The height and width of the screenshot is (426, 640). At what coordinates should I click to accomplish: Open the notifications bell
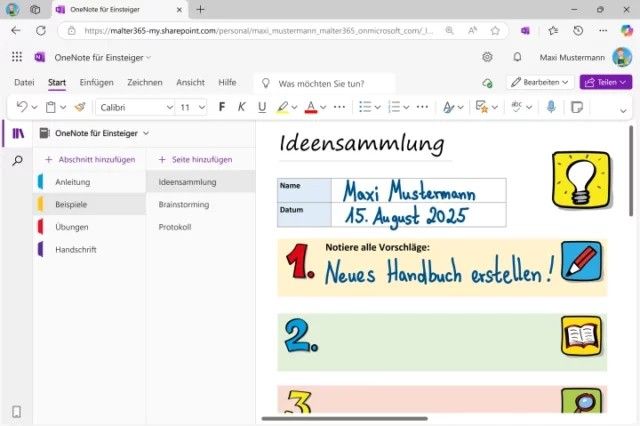pos(517,57)
